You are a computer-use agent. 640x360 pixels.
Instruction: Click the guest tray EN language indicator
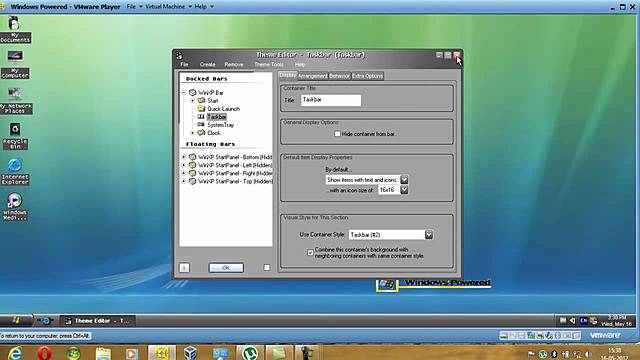583,321
